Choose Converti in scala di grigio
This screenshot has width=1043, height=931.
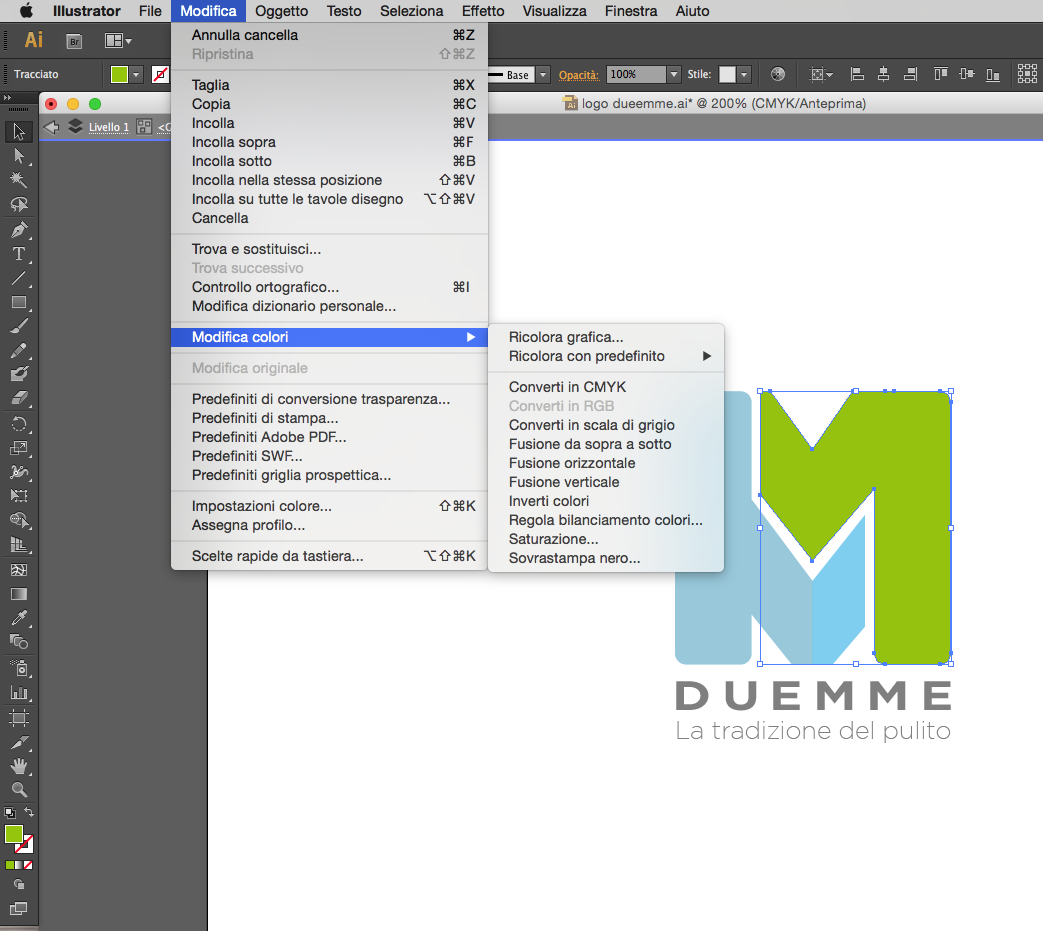coord(606,425)
